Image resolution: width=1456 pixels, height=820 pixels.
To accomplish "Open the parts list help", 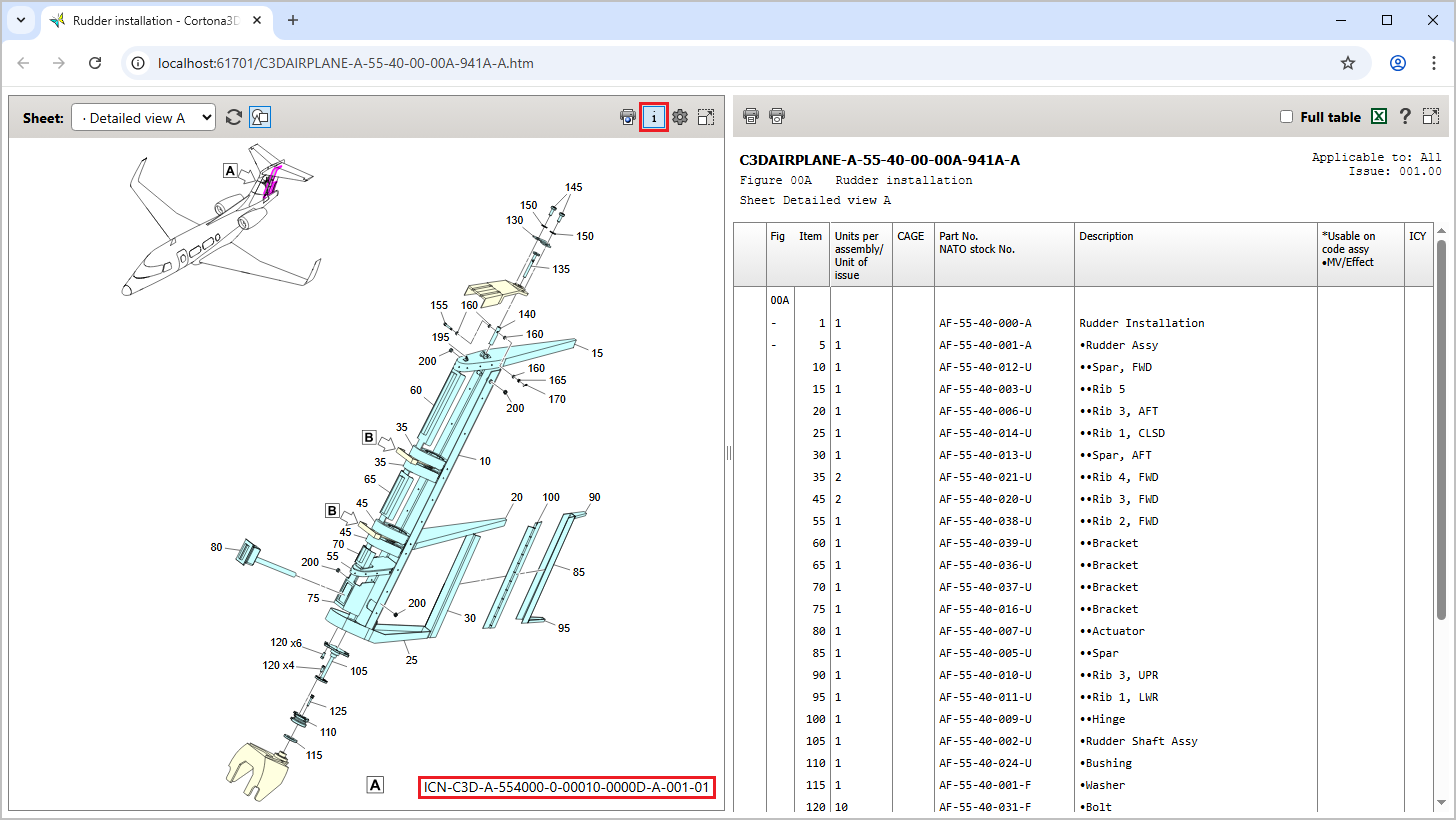I will [1405, 116].
